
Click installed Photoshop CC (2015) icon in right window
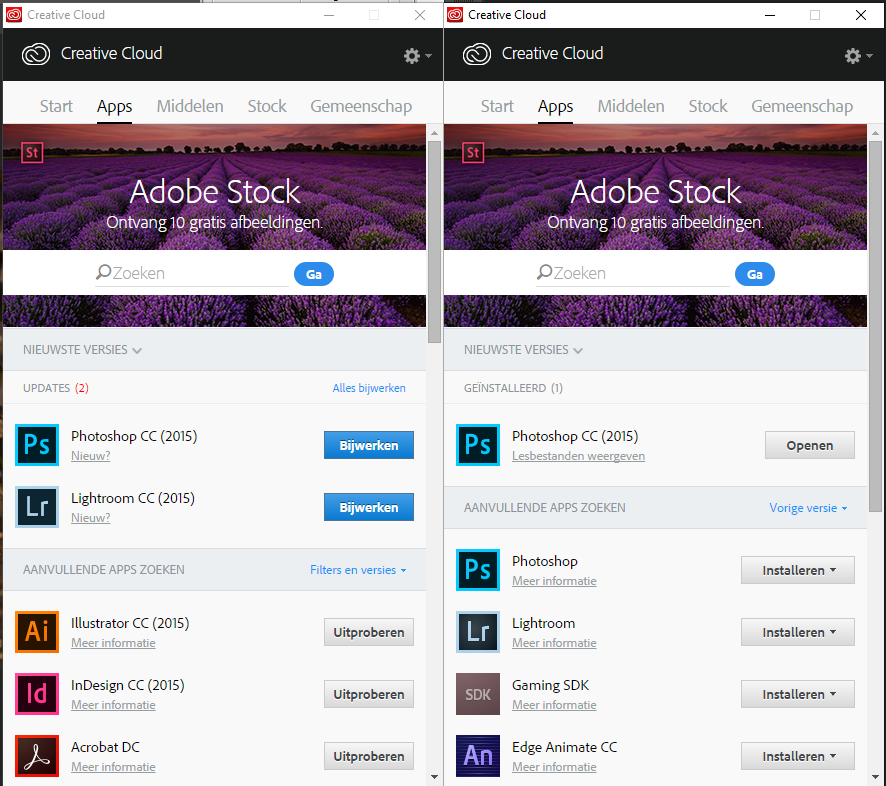[478, 445]
